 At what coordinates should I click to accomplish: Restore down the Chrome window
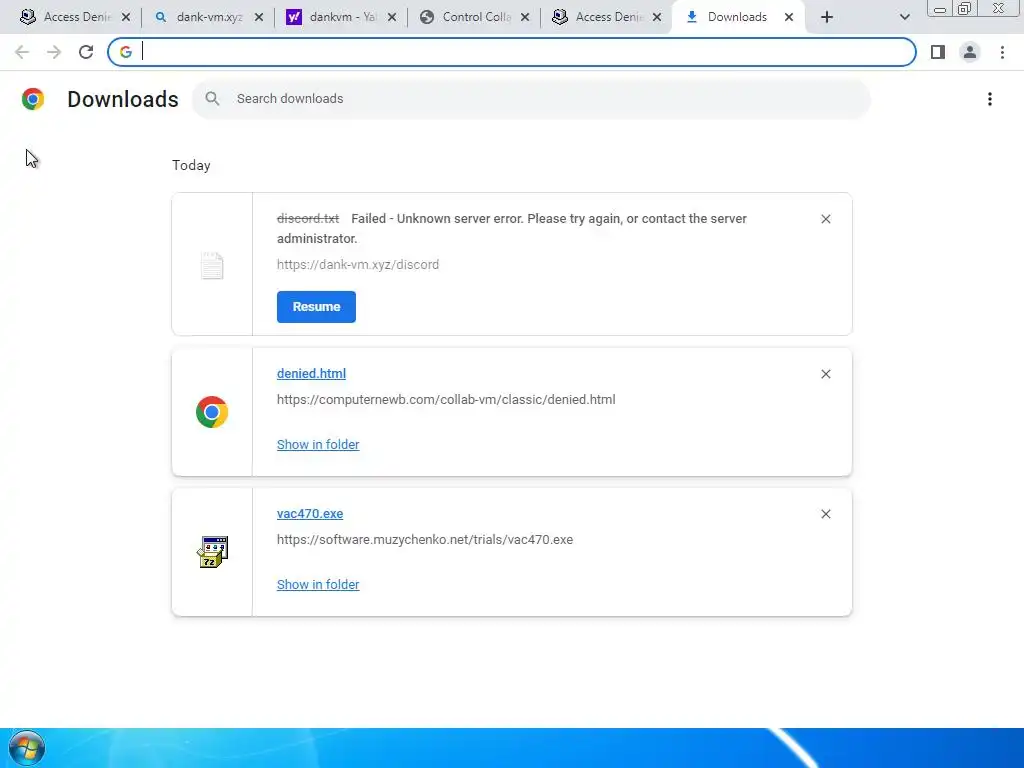click(x=965, y=9)
